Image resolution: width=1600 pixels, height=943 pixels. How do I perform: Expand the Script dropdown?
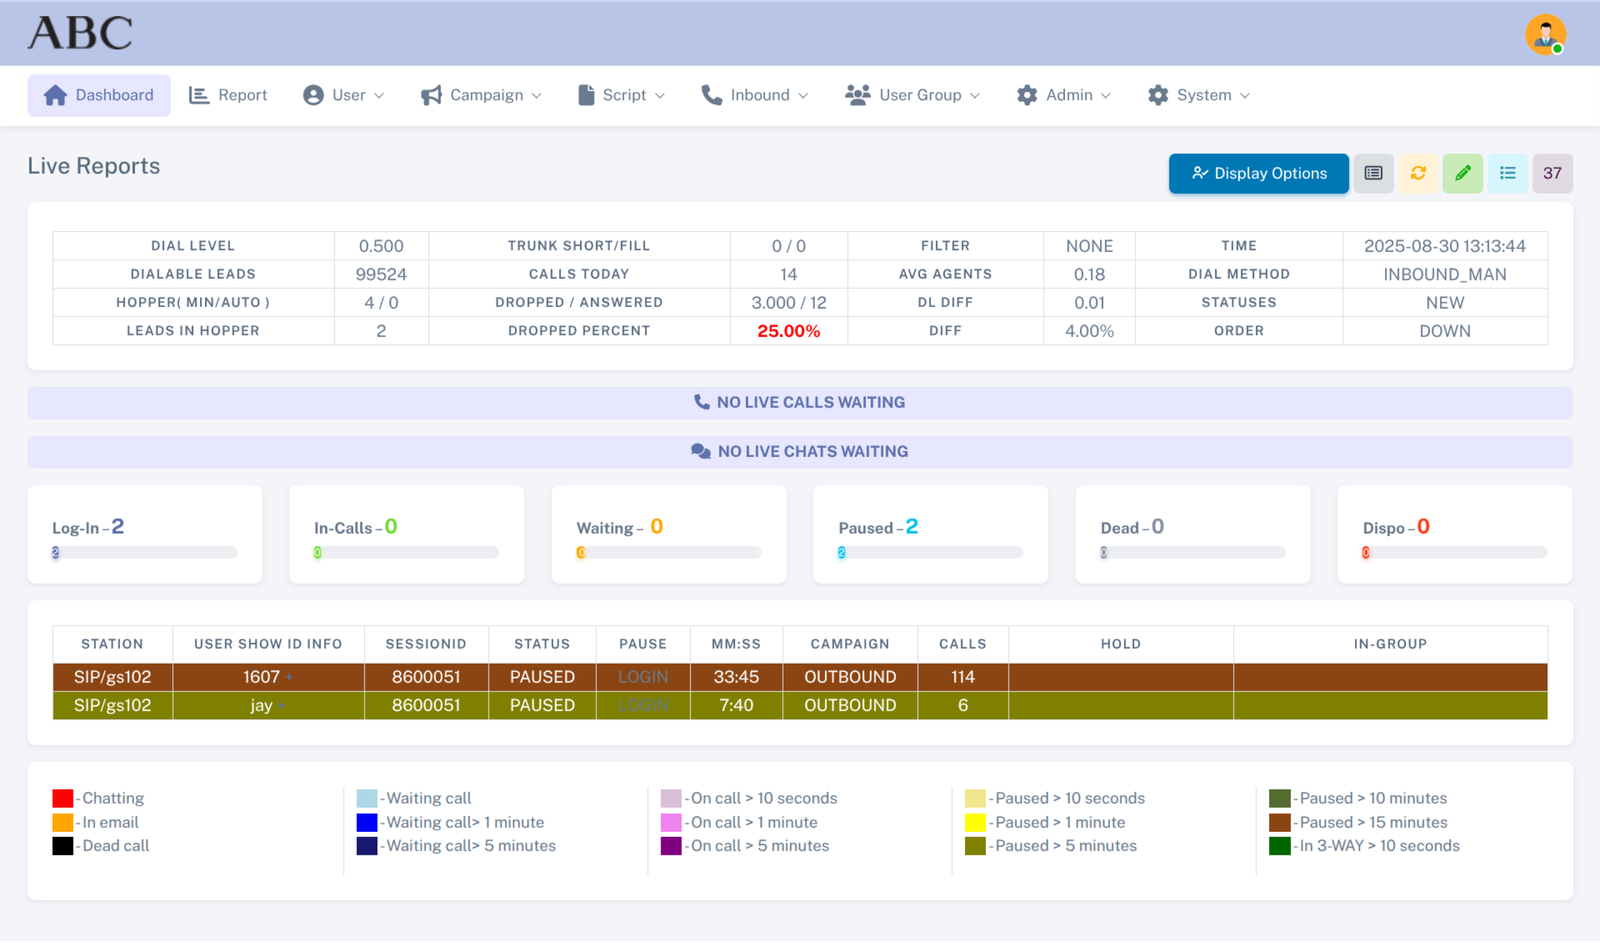622,94
